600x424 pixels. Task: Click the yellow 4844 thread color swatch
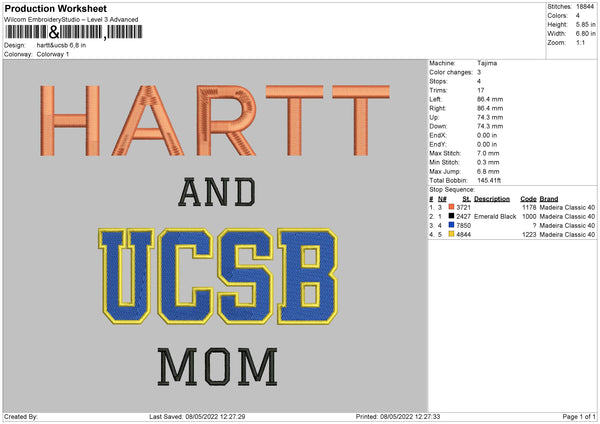click(x=452, y=234)
